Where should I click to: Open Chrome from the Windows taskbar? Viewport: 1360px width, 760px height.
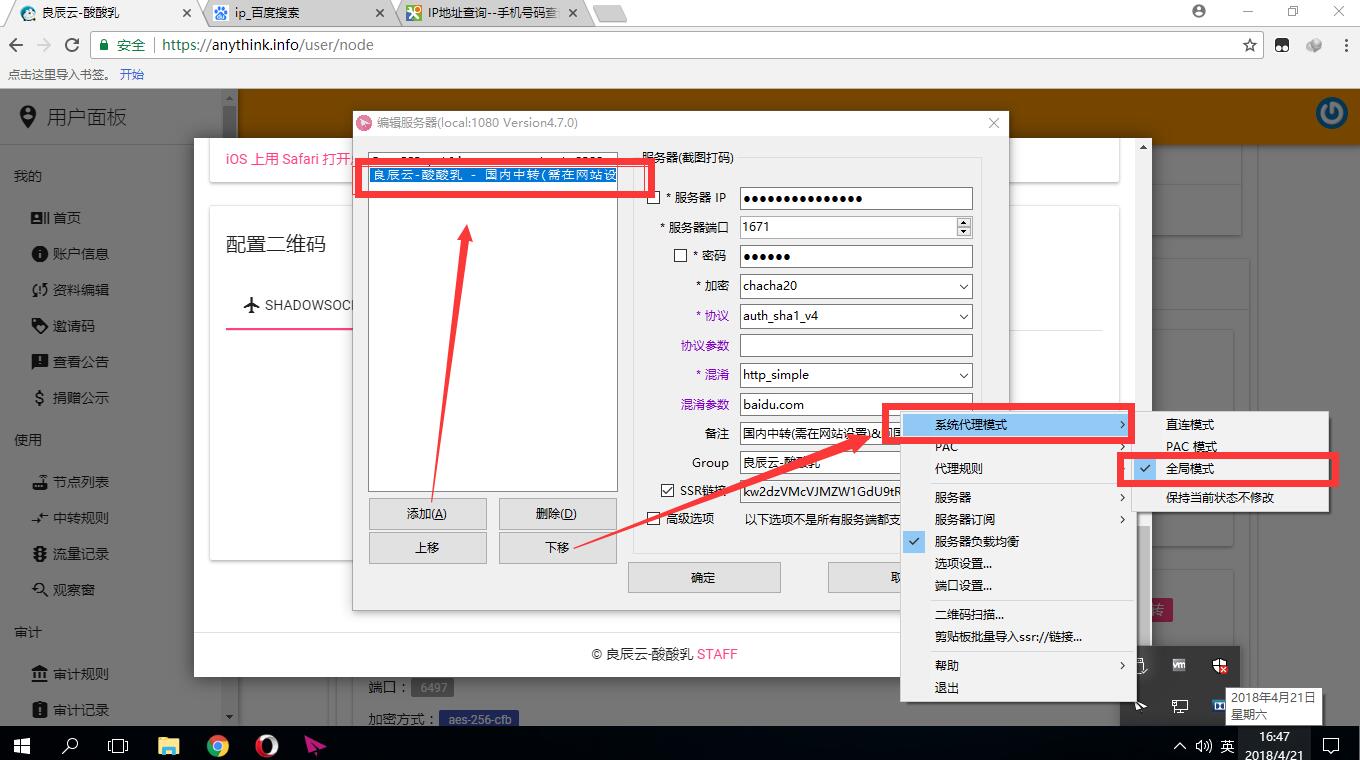218,745
